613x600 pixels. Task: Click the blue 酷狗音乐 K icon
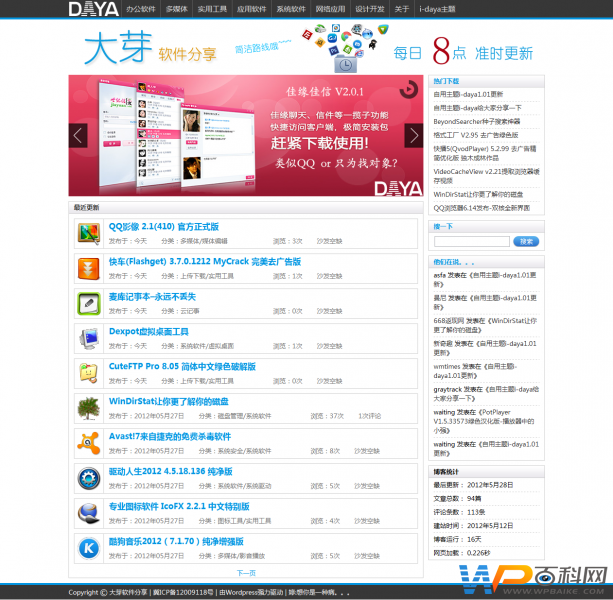point(89,548)
